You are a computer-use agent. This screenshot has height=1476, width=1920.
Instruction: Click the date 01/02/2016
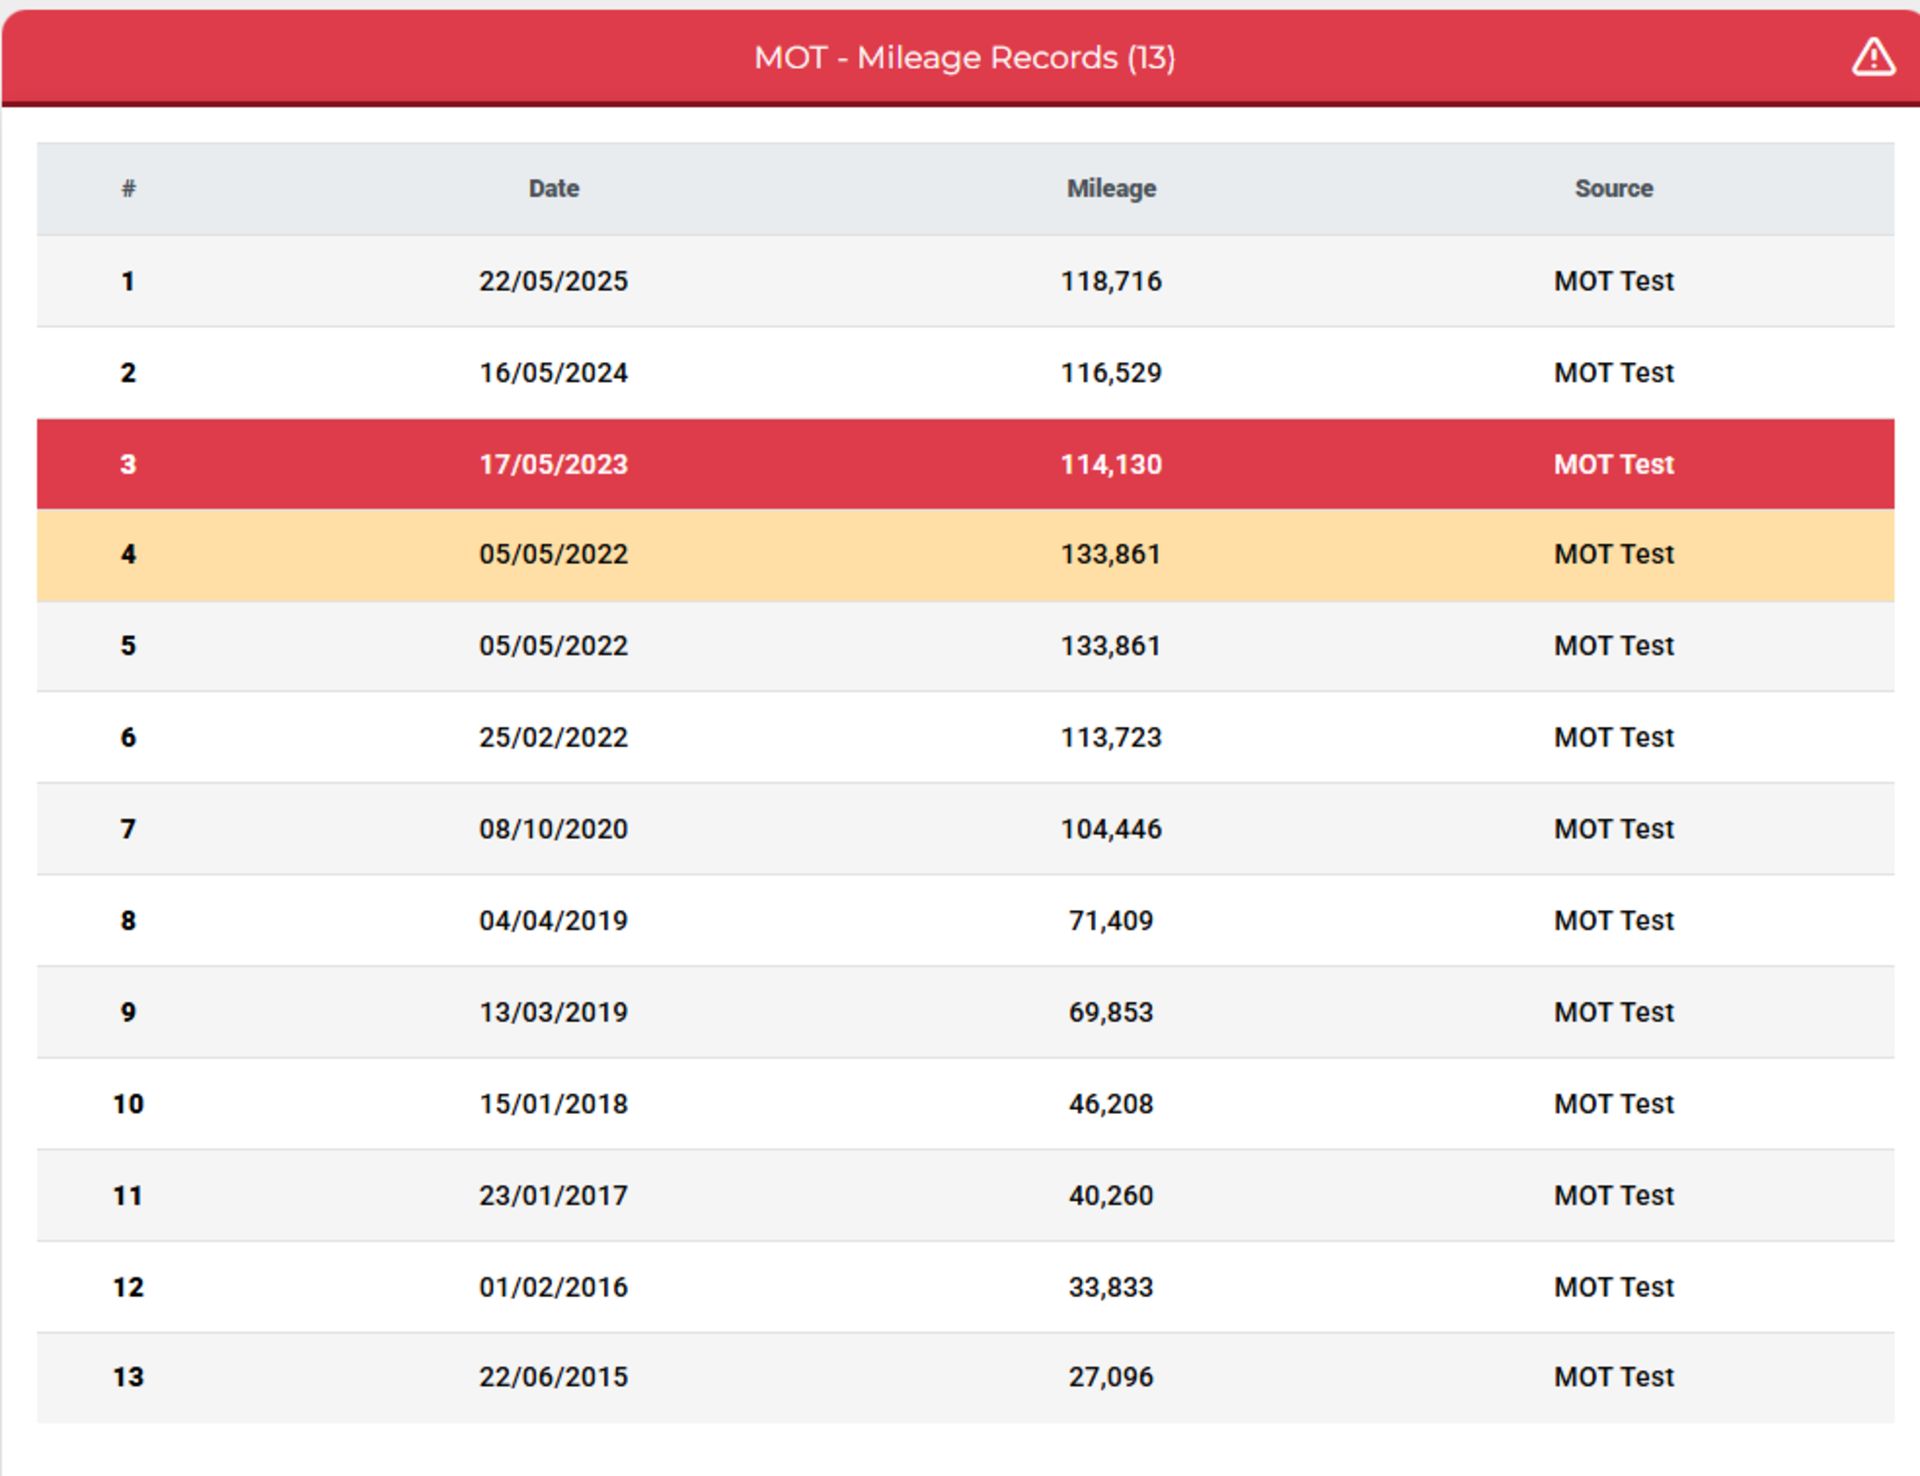[553, 1287]
